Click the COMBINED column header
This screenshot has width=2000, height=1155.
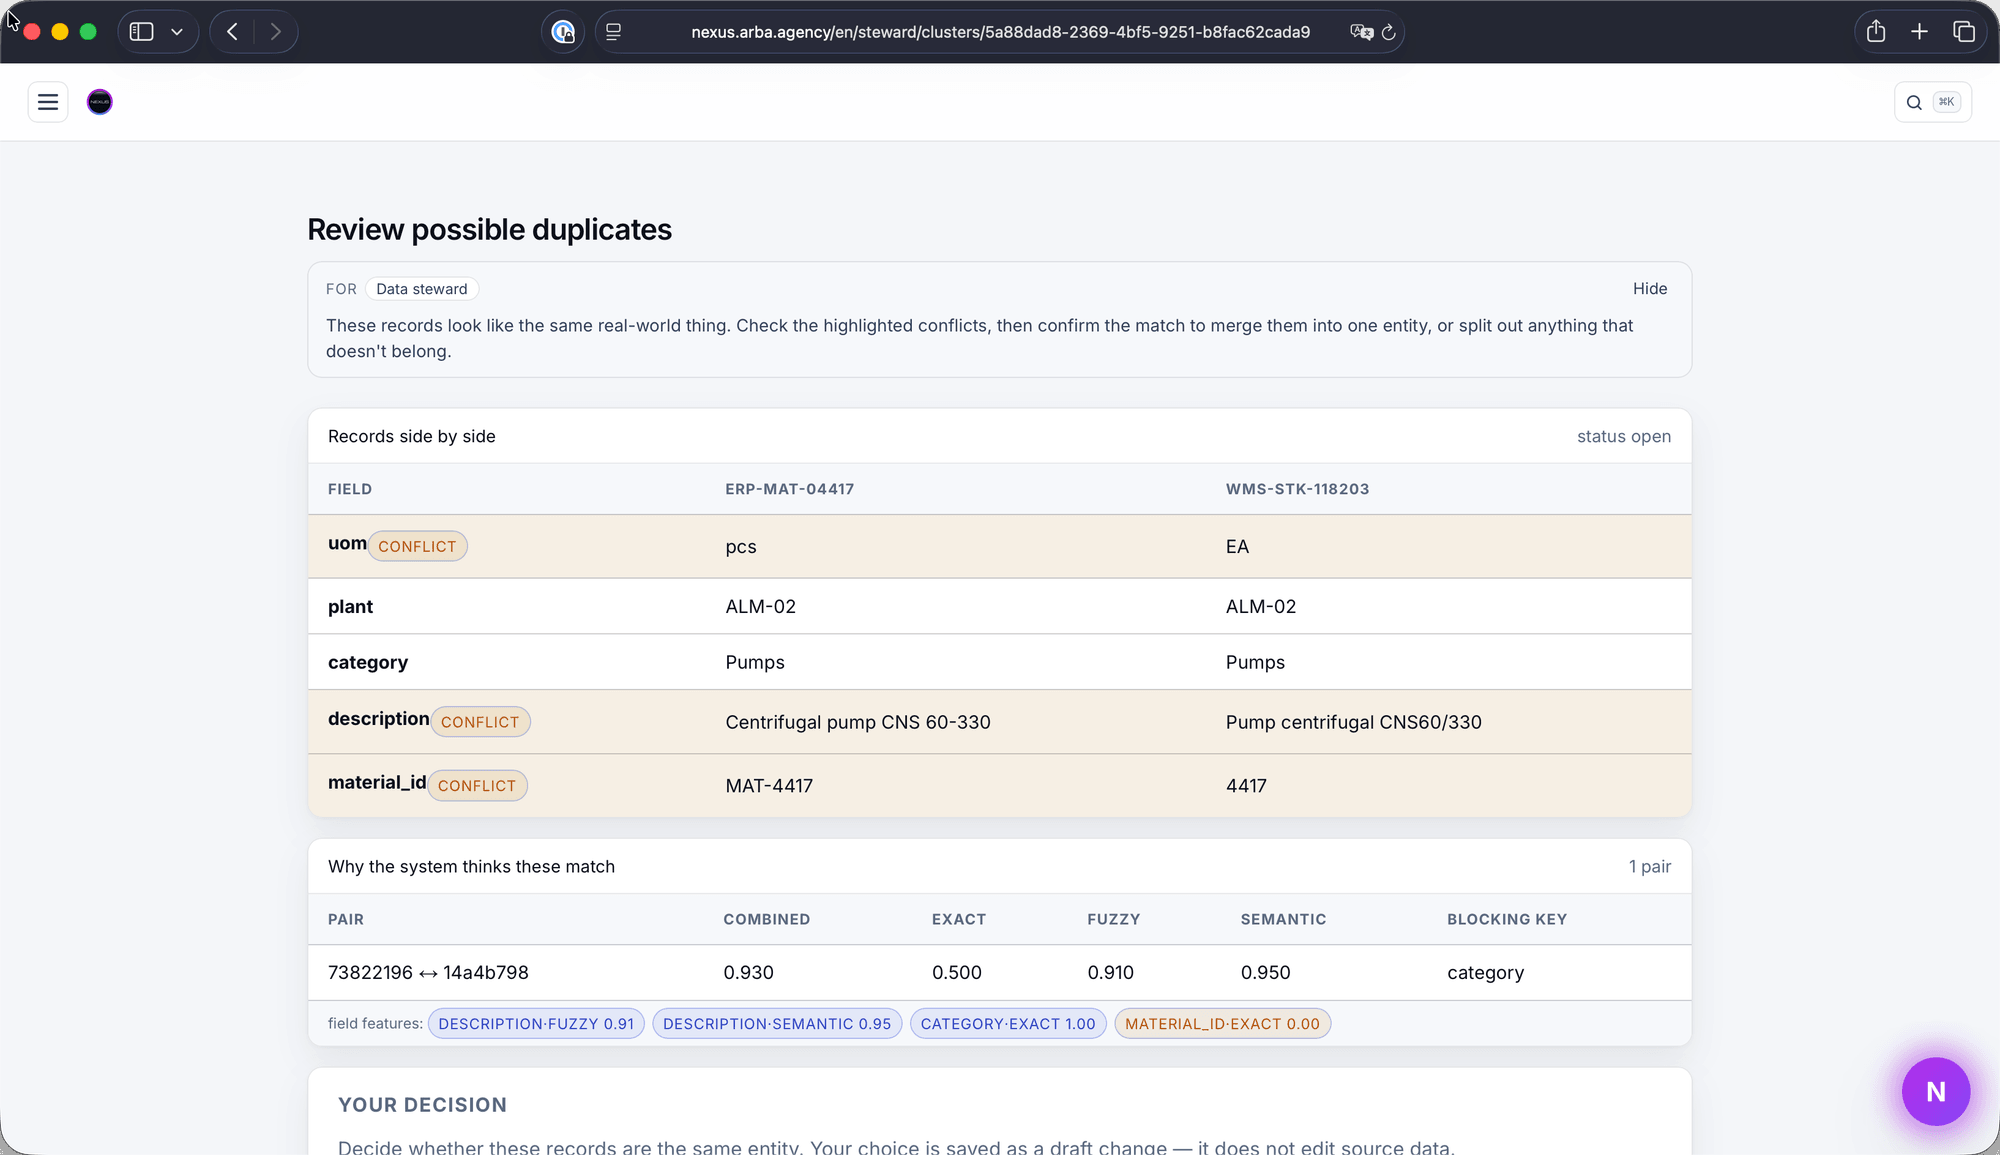pos(767,919)
